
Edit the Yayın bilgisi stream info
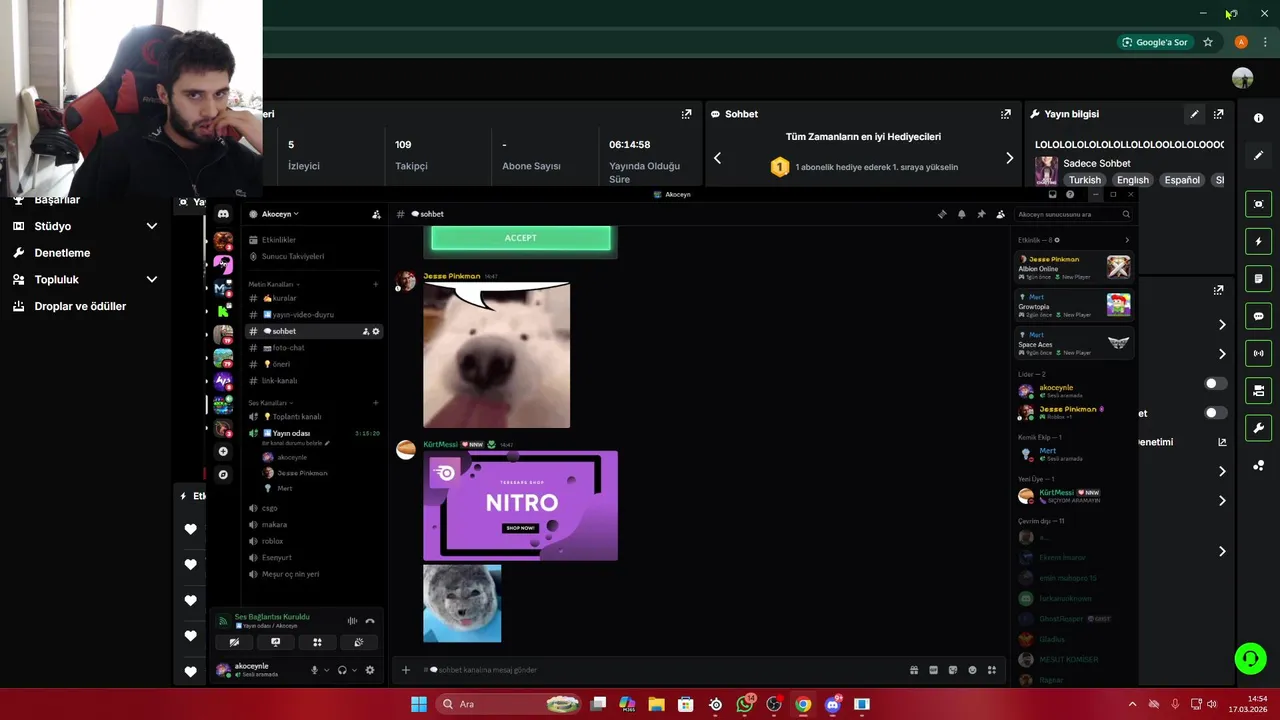coord(1194,114)
